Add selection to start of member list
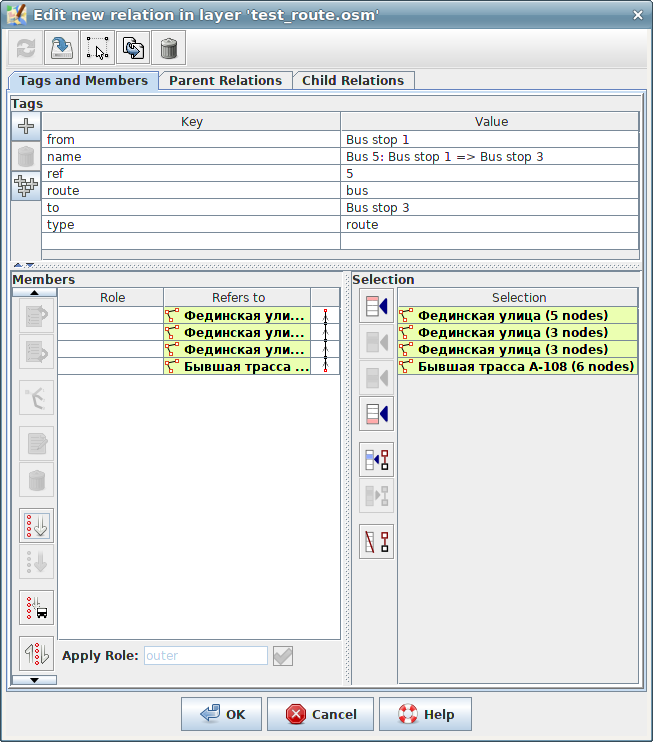Screen dimensions: 653x742 click(x=376, y=305)
